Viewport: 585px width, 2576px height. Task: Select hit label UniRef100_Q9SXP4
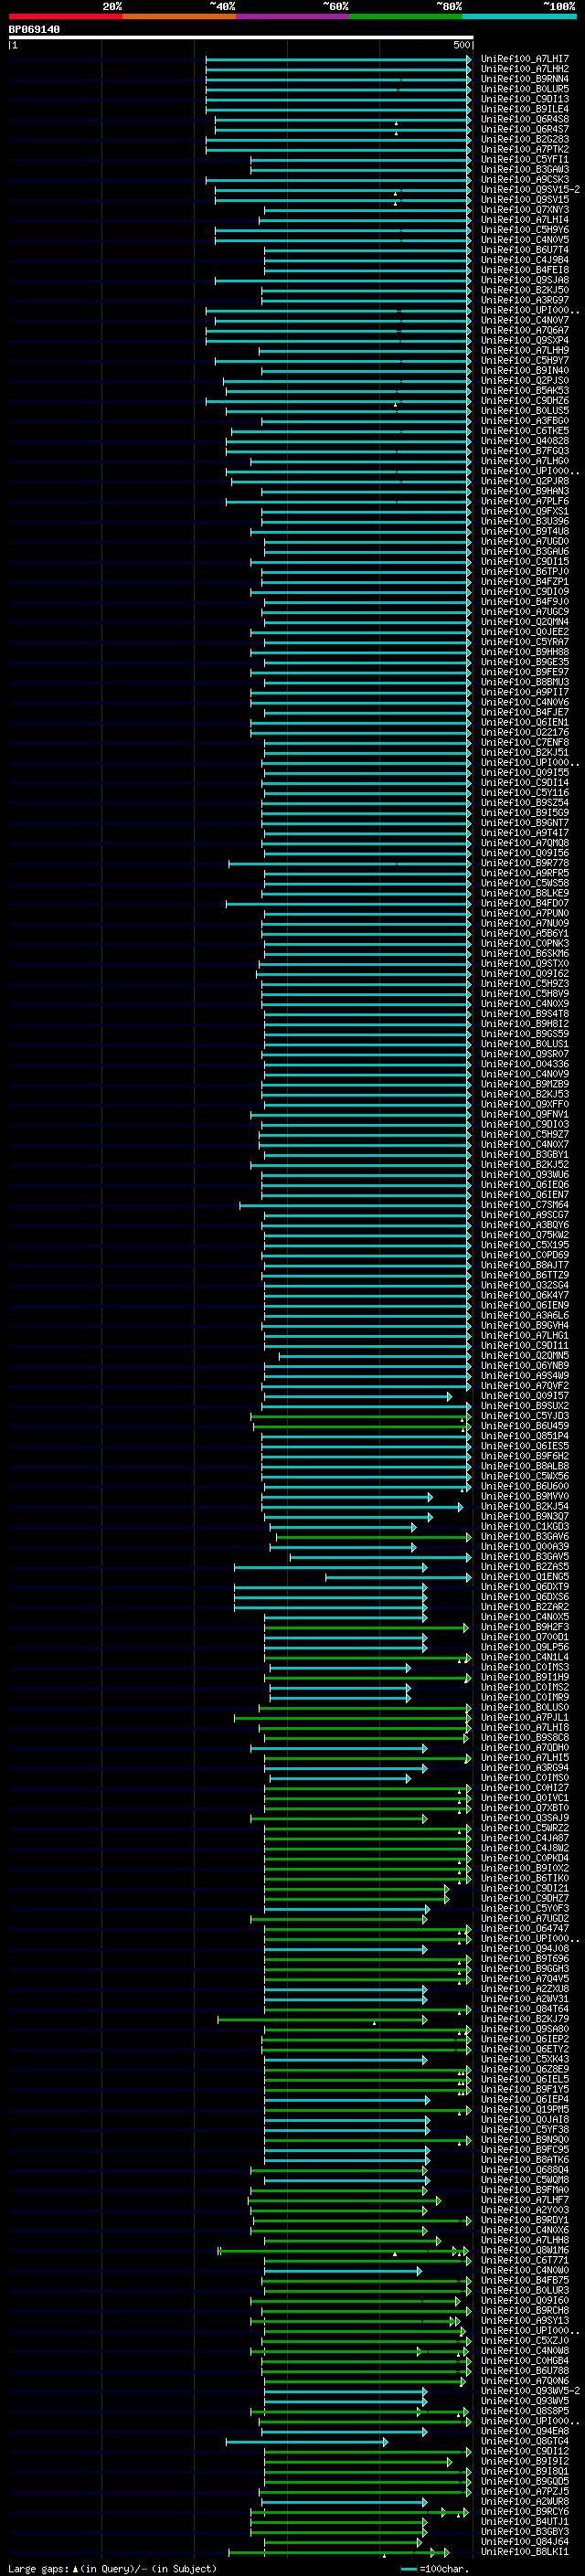(x=524, y=340)
